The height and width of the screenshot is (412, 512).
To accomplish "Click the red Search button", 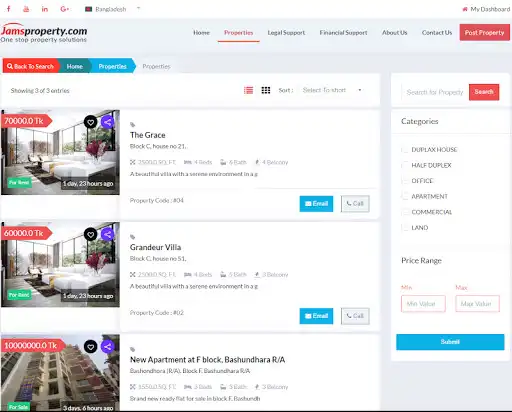I will coord(484,92).
